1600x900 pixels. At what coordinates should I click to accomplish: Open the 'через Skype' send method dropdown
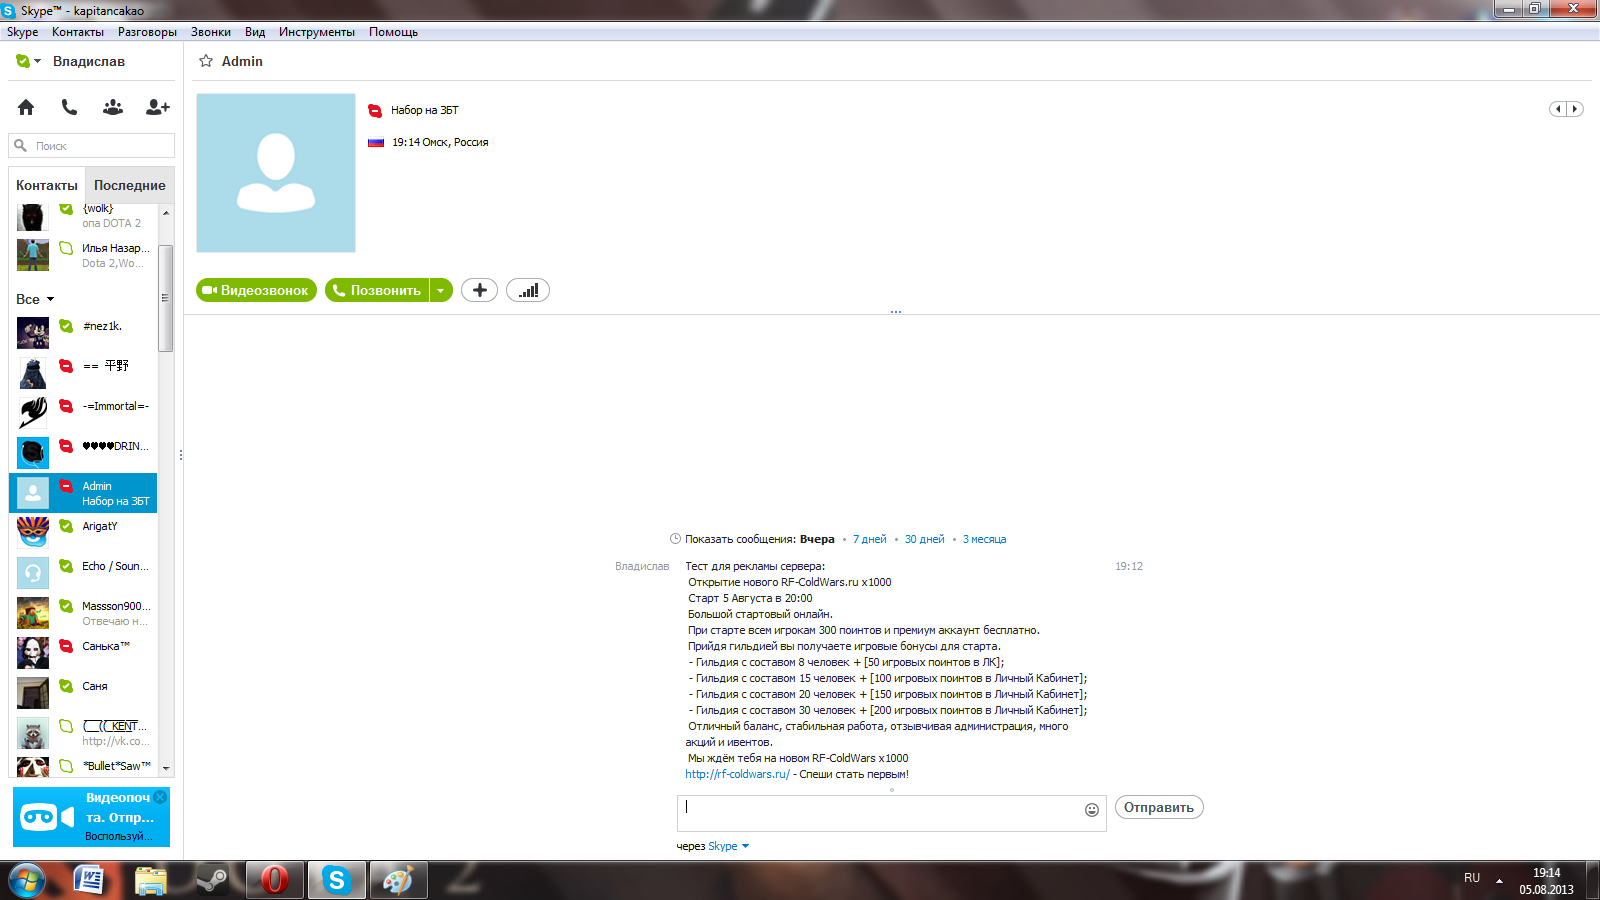728,846
